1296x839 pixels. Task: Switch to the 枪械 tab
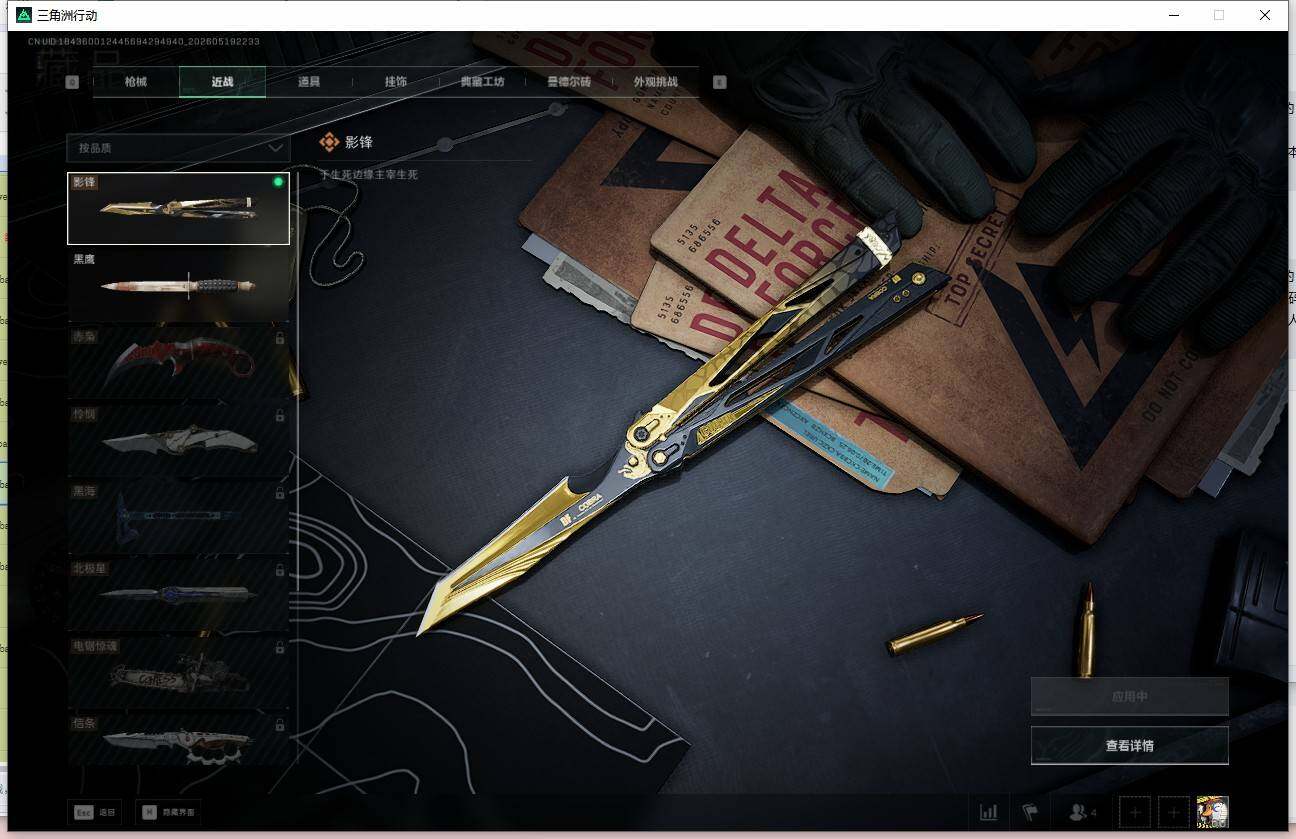pos(136,82)
